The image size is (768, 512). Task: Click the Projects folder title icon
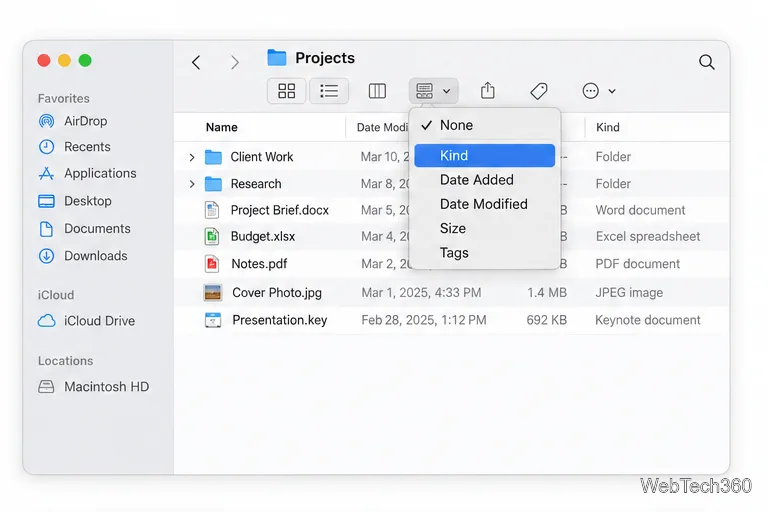point(277,58)
